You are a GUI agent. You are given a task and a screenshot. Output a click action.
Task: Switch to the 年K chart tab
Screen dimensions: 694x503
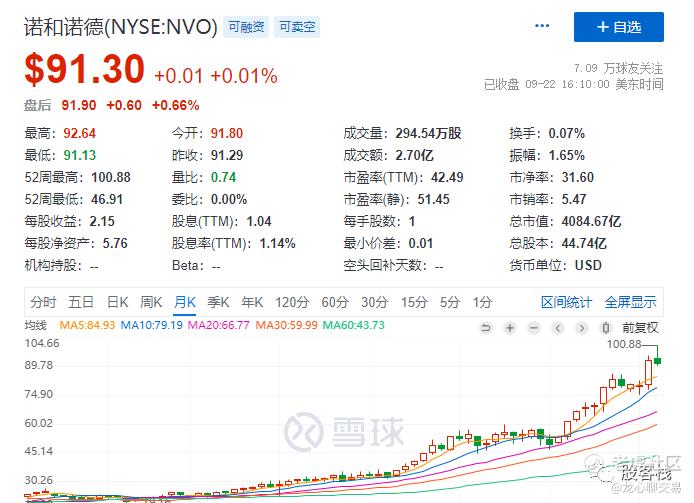[x=252, y=302]
